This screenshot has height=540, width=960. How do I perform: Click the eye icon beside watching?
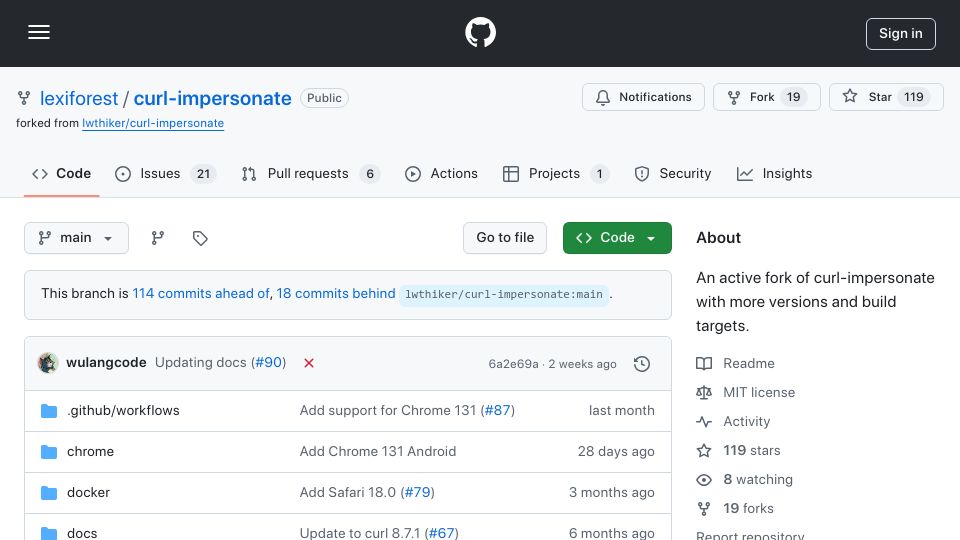[704, 480]
